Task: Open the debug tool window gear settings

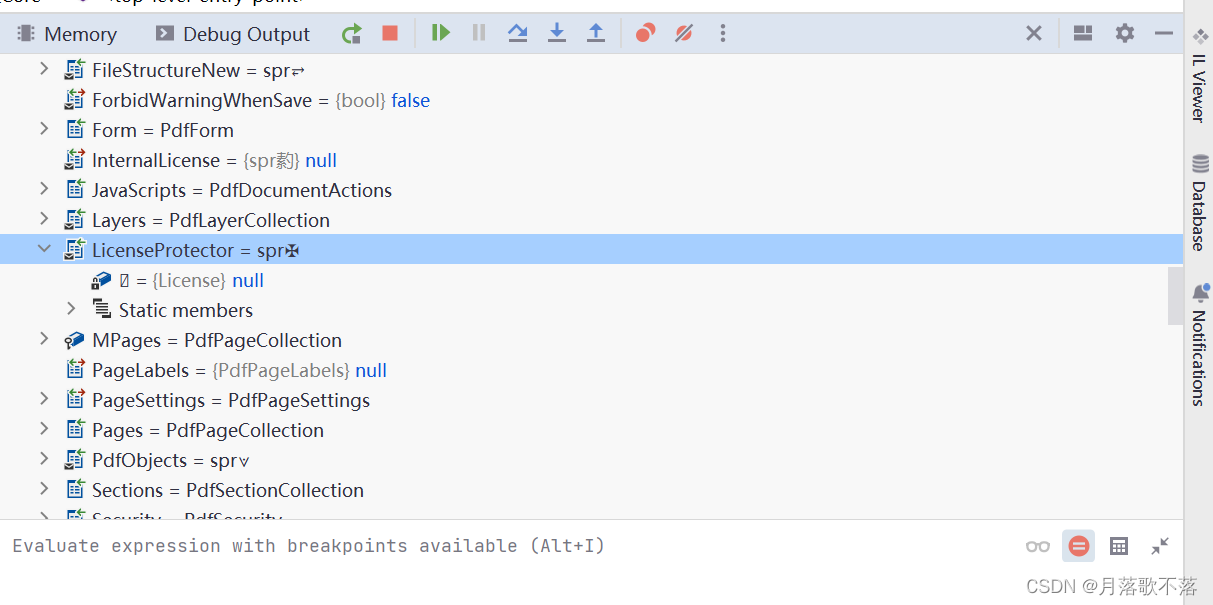Action: click(1125, 33)
